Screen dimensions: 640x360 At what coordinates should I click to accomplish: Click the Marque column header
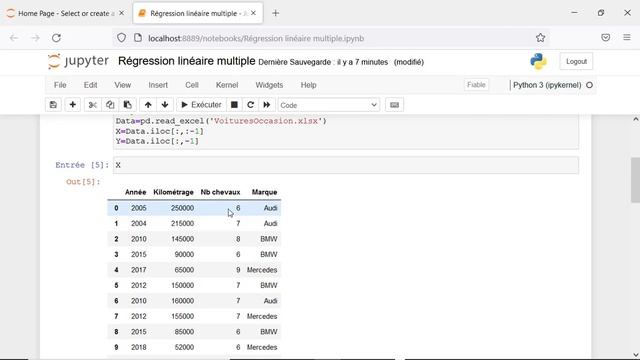[264, 192]
